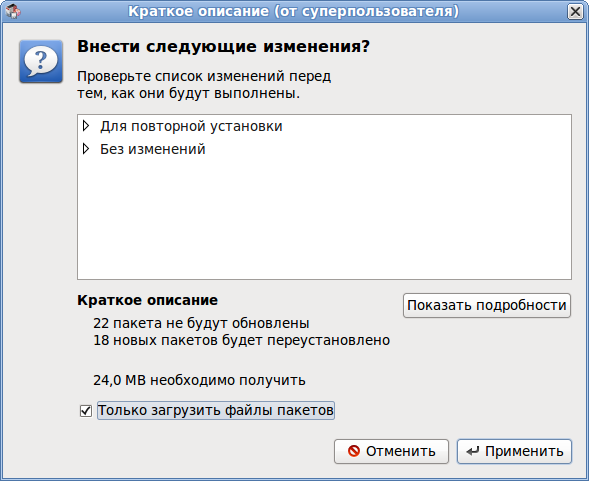Click the 'Внести следующие изменения?' heading
The width and height of the screenshot is (589, 481).
click(x=224, y=47)
